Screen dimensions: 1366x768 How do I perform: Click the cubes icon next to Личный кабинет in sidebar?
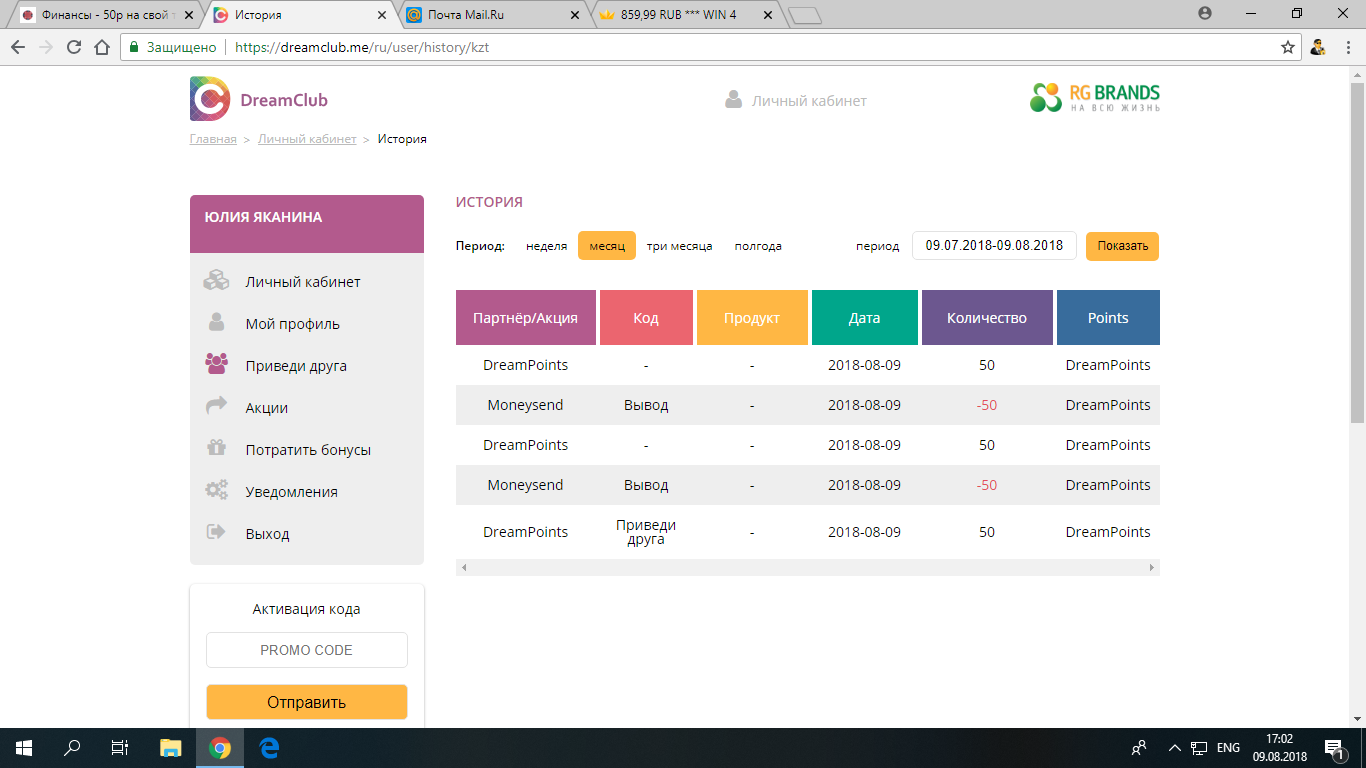tap(216, 281)
